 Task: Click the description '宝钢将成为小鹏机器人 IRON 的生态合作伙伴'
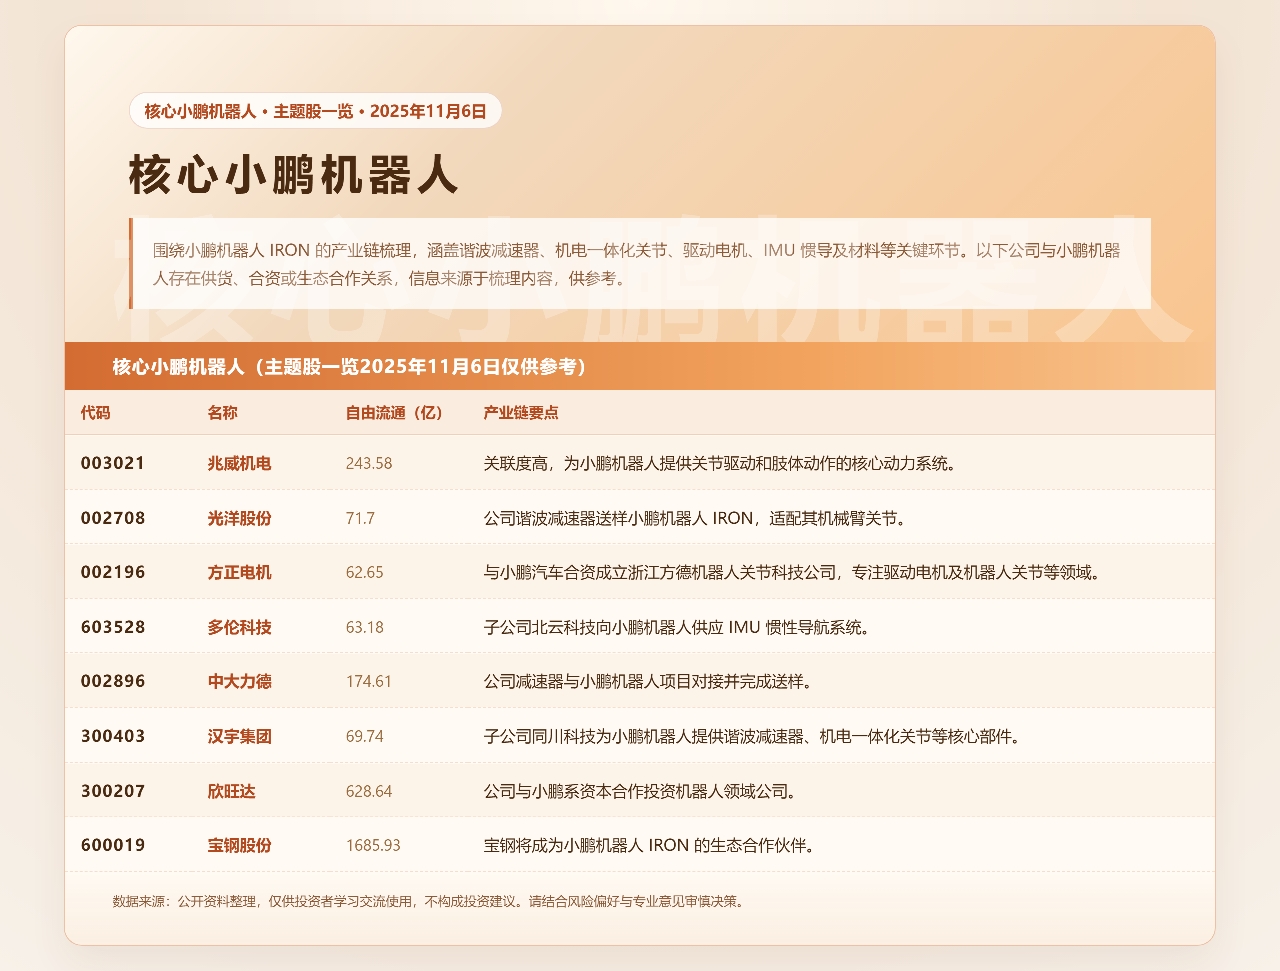click(x=649, y=846)
